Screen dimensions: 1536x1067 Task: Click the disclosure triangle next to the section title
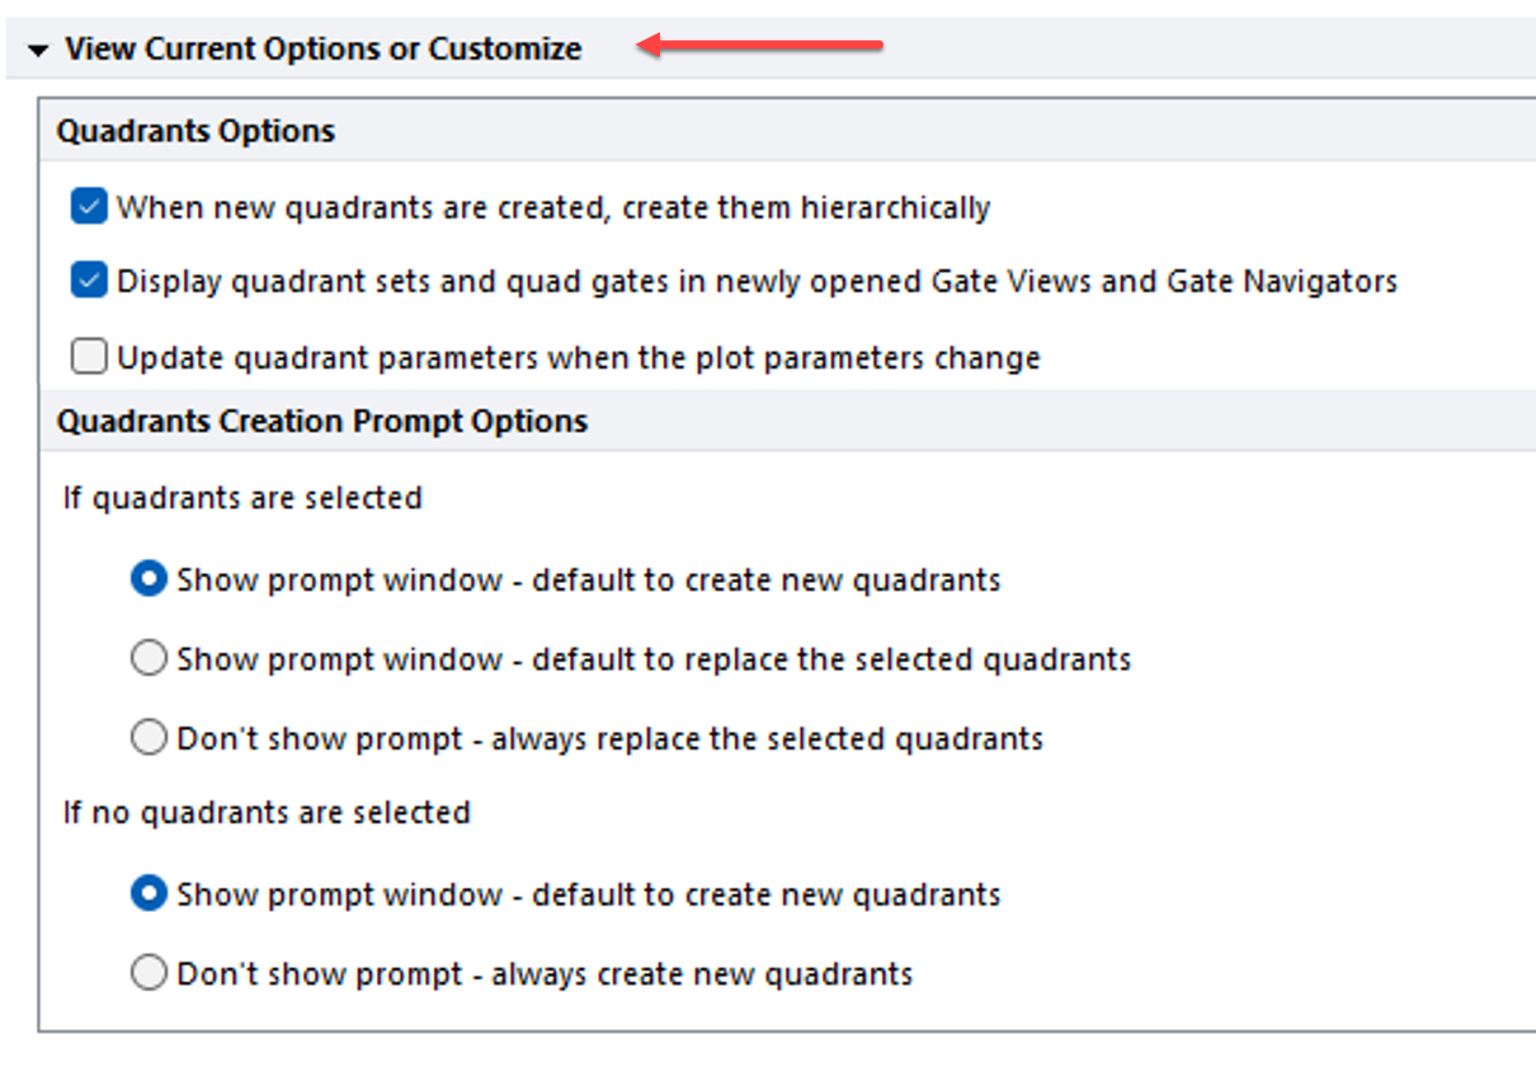[x=37, y=48]
